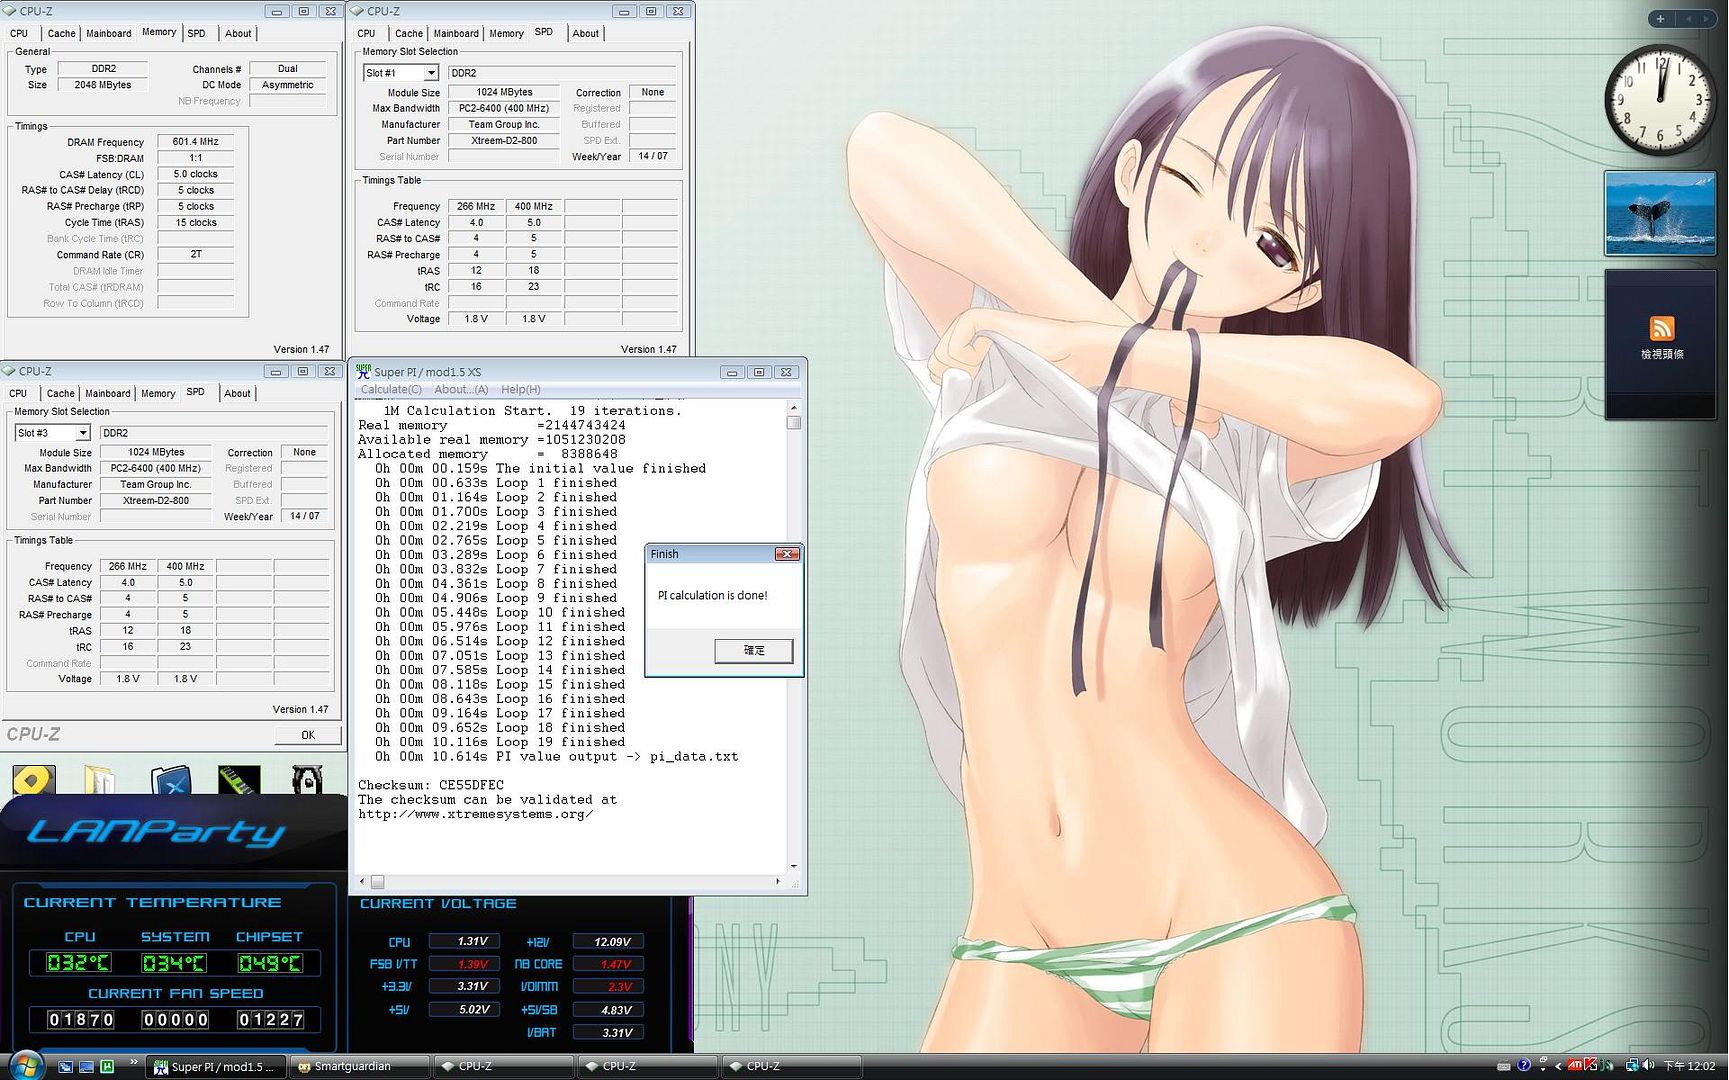Switch to Mainboard tab in top-left CPU-Z
Viewport: 1729px width, 1080px height.
[108, 33]
